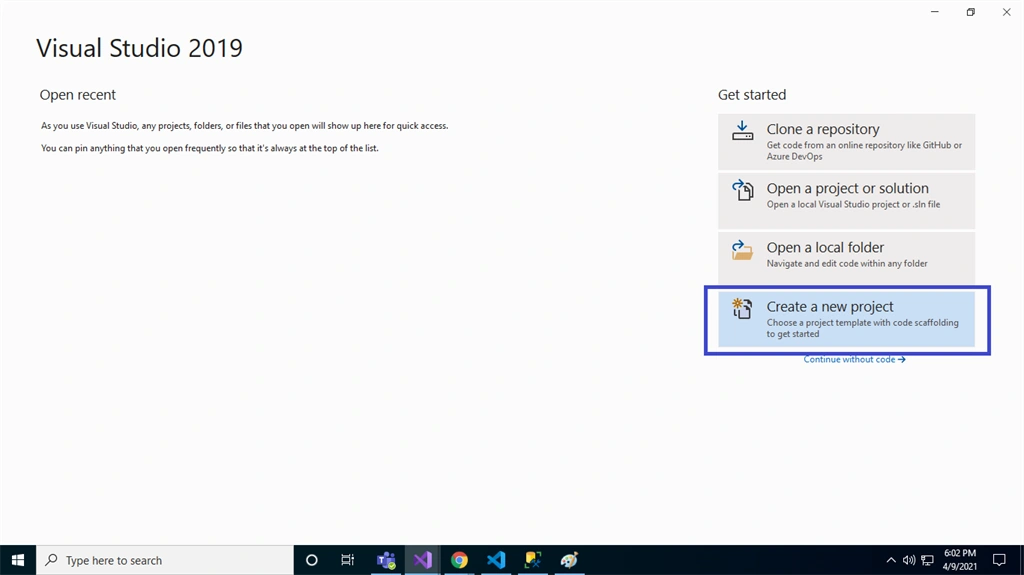This screenshot has height=575, width=1024.
Task: Restore down the Visual Studio window
Action: (970, 12)
